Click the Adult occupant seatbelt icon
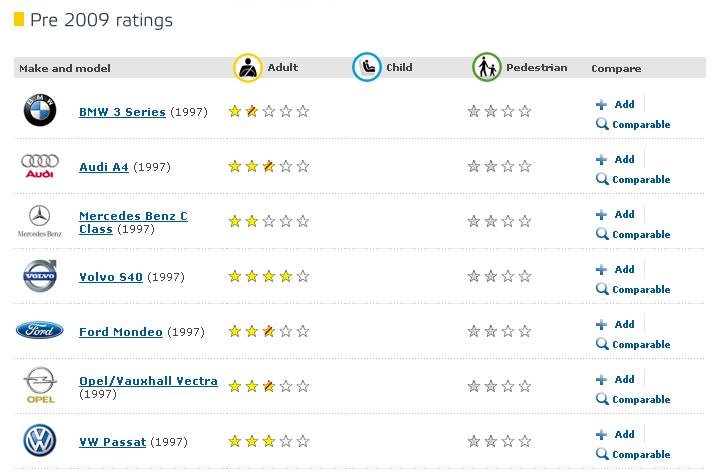 click(x=247, y=68)
